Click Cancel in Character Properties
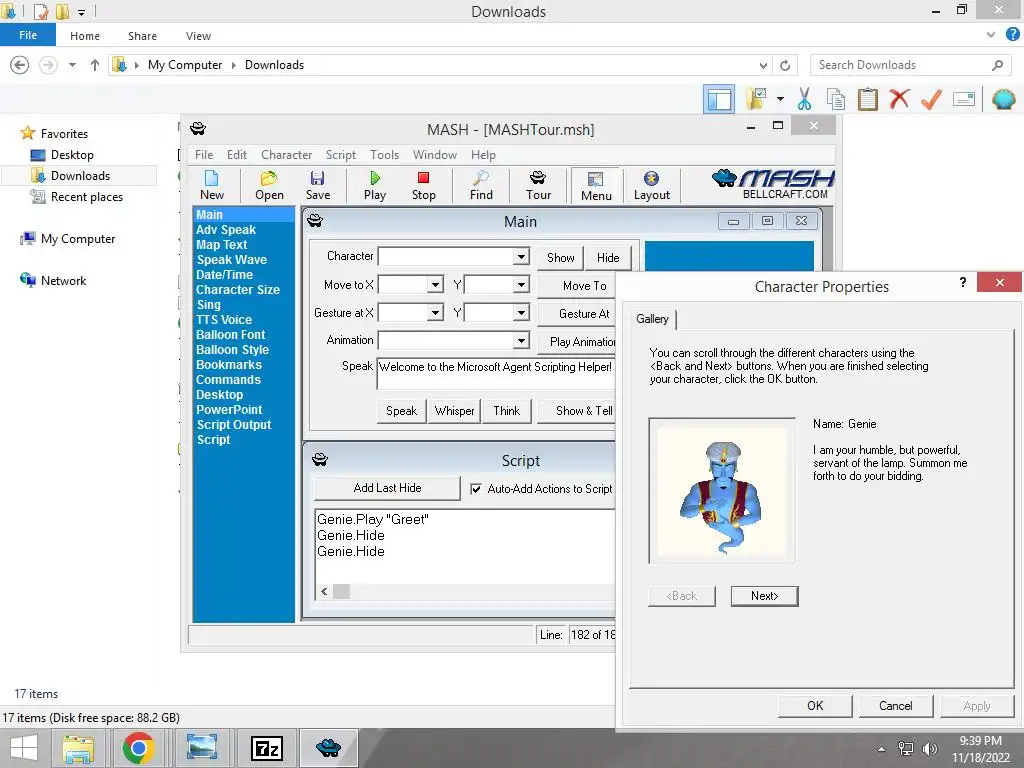The image size is (1024, 768). pos(895,705)
